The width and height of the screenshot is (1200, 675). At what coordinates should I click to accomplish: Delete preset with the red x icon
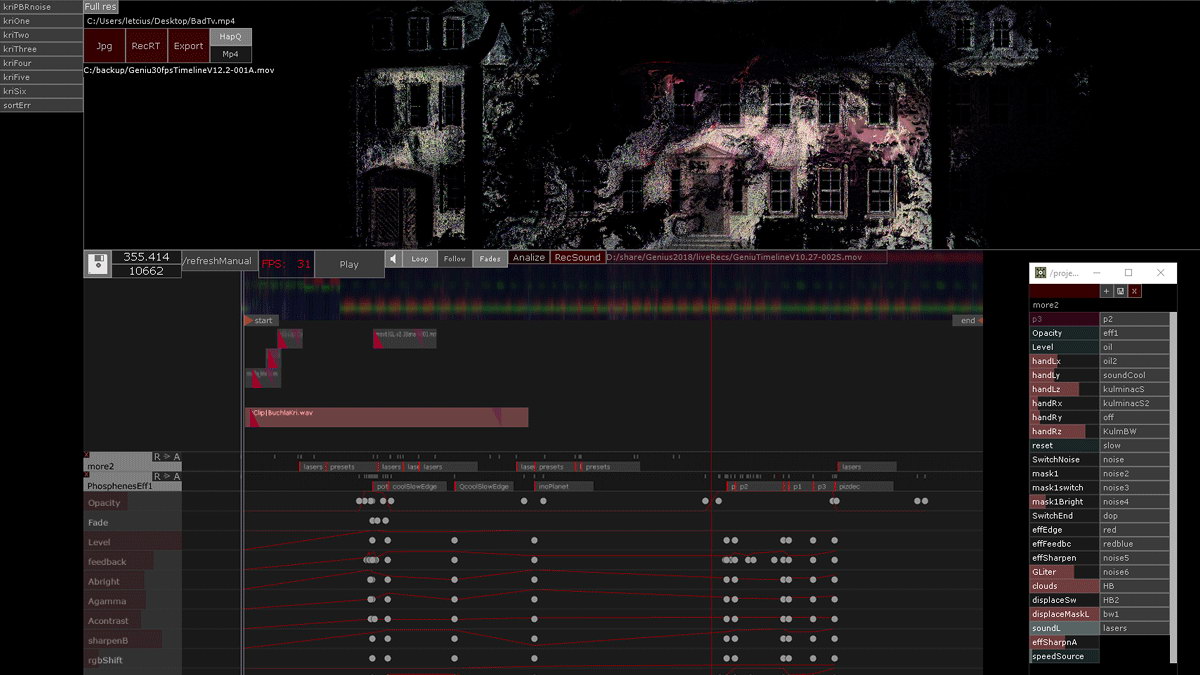[1134, 291]
